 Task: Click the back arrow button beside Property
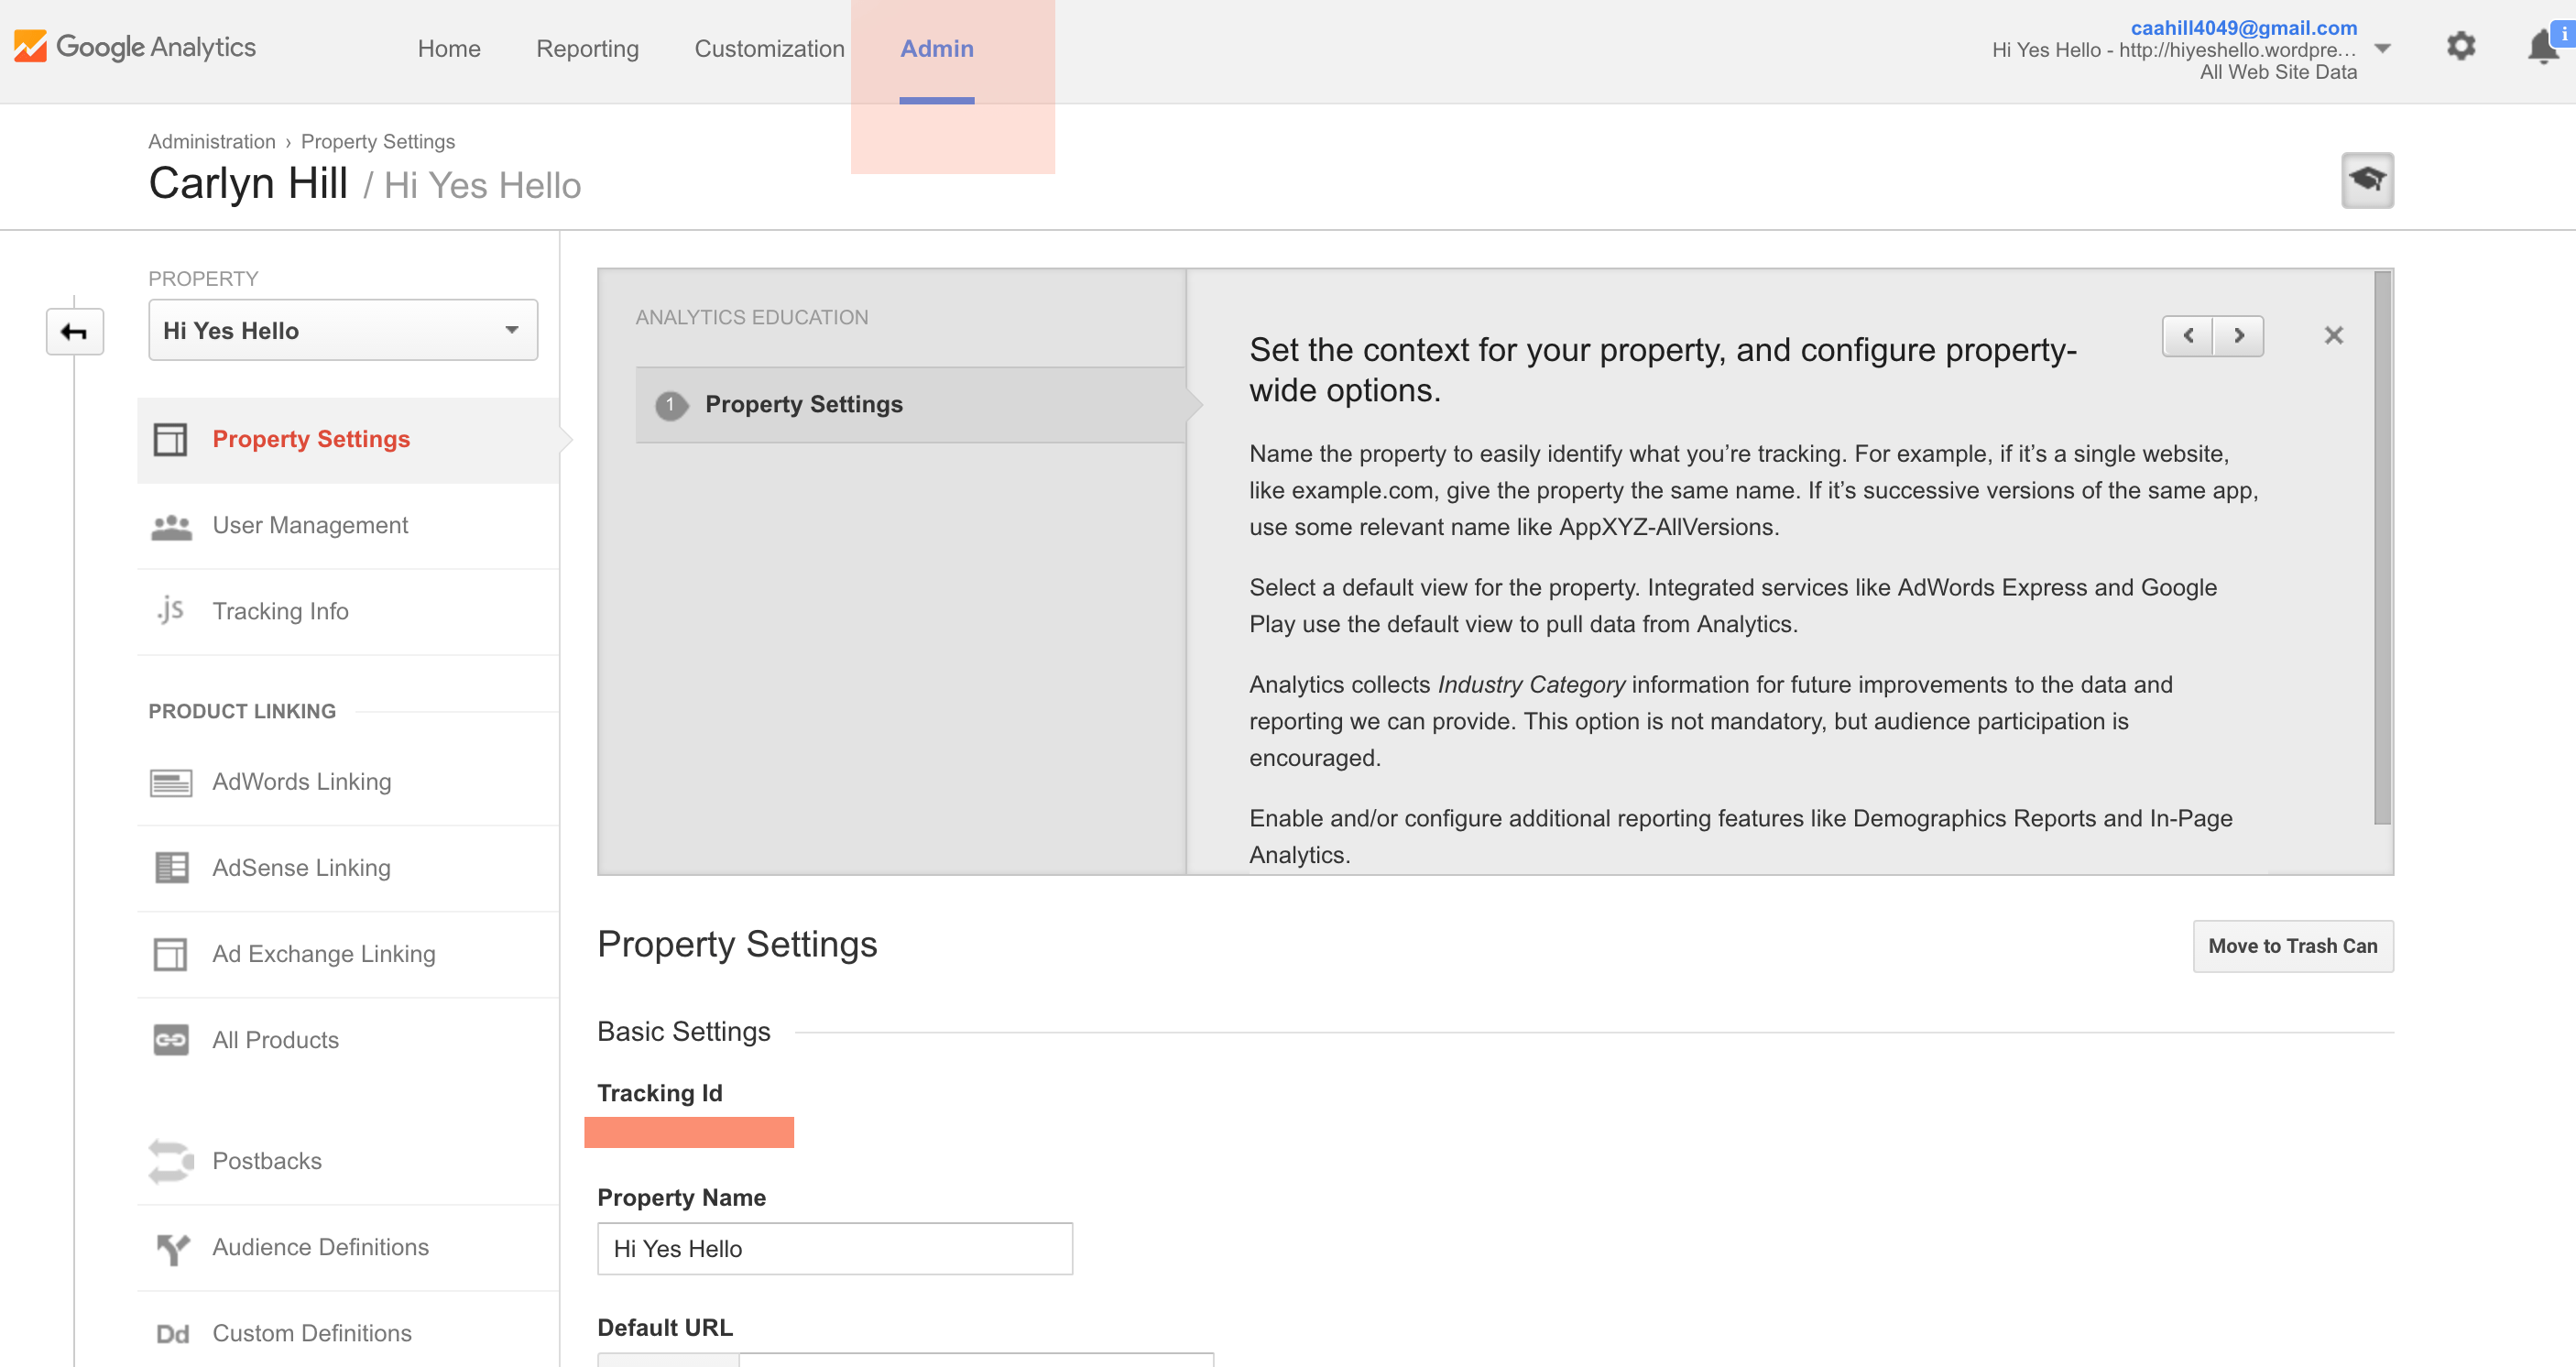(75, 331)
